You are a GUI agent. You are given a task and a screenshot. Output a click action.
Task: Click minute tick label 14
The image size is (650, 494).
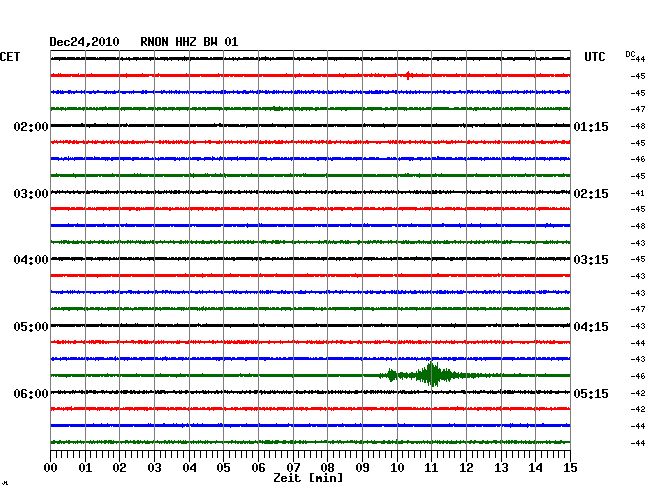[x=535, y=467]
